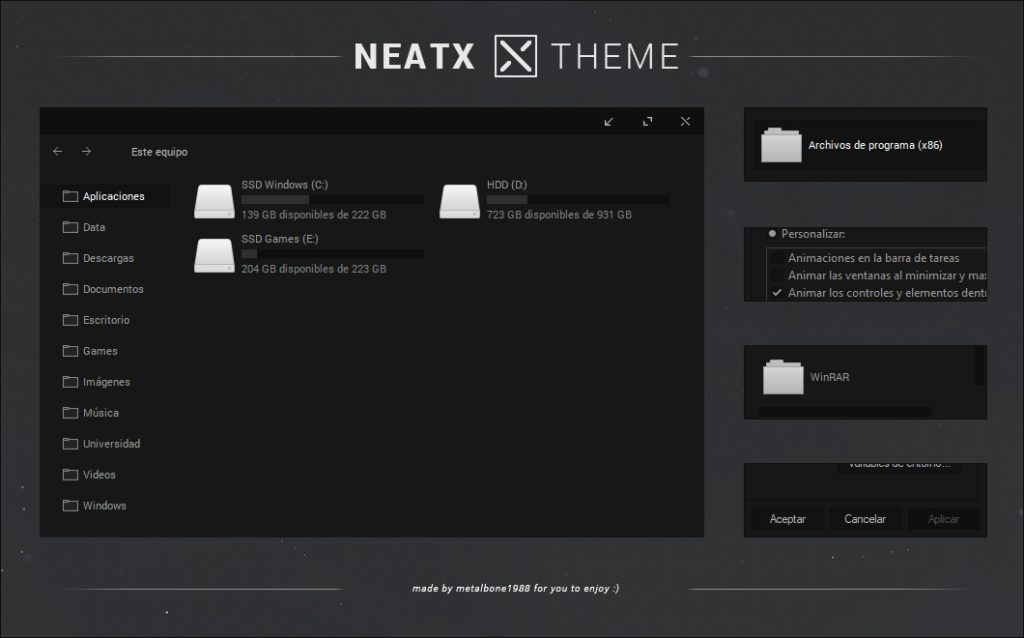
Task: Open the SSD Windows (C:) drive icon
Action: pos(213,200)
